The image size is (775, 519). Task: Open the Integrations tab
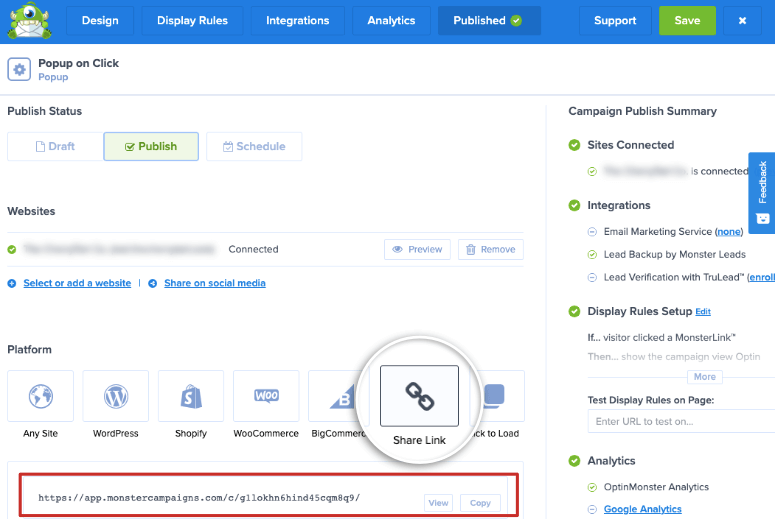point(298,21)
